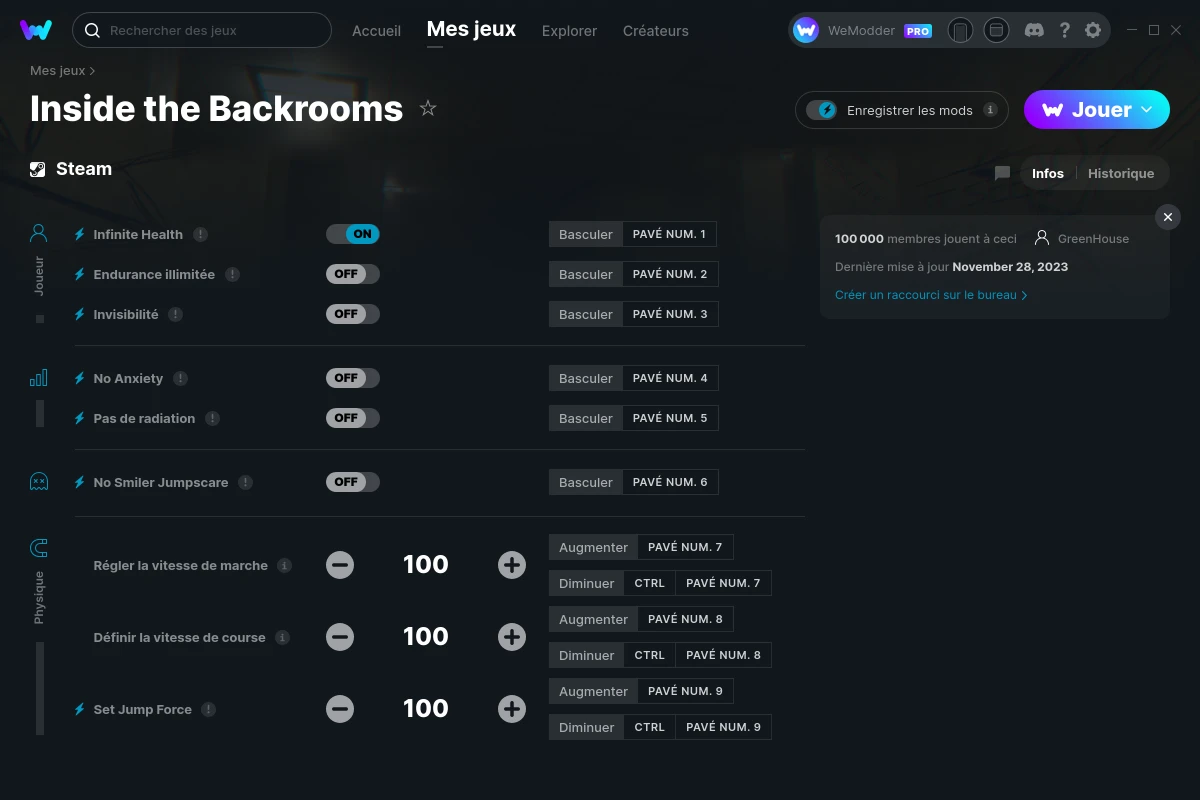This screenshot has width=1200, height=800.
Task: Enable Pas de radiation toggle
Action: click(x=353, y=418)
